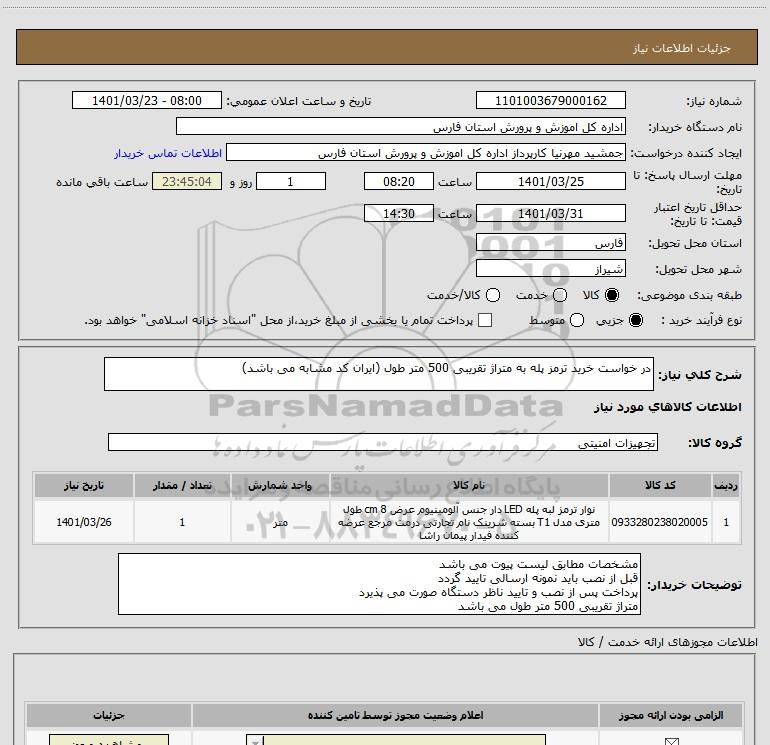
Task: Select the خدمت radio button
Action: pos(560,295)
